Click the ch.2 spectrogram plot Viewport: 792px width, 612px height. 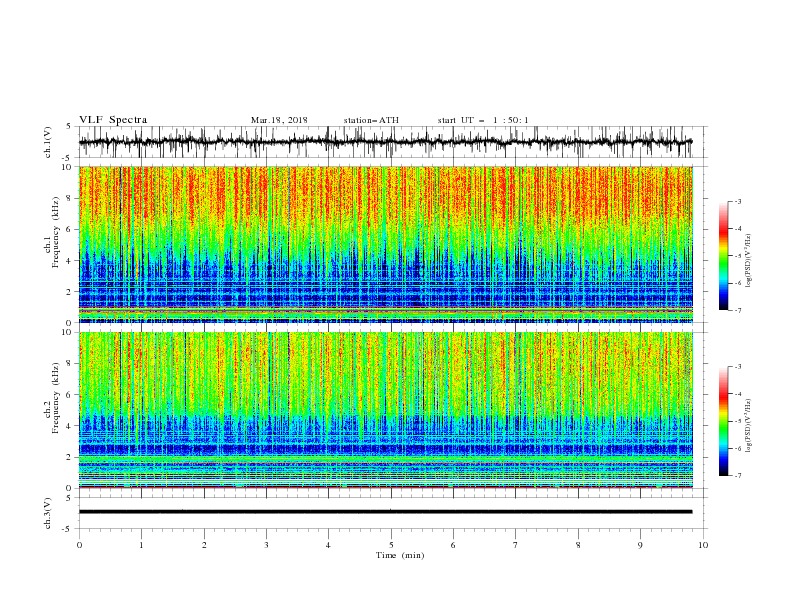[386, 410]
